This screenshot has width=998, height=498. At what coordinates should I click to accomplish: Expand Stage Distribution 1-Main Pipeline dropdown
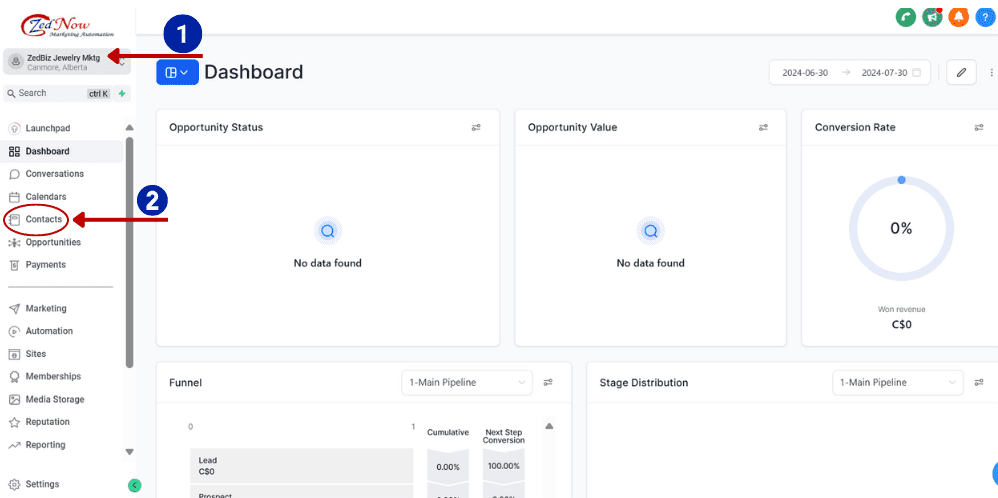point(898,383)
